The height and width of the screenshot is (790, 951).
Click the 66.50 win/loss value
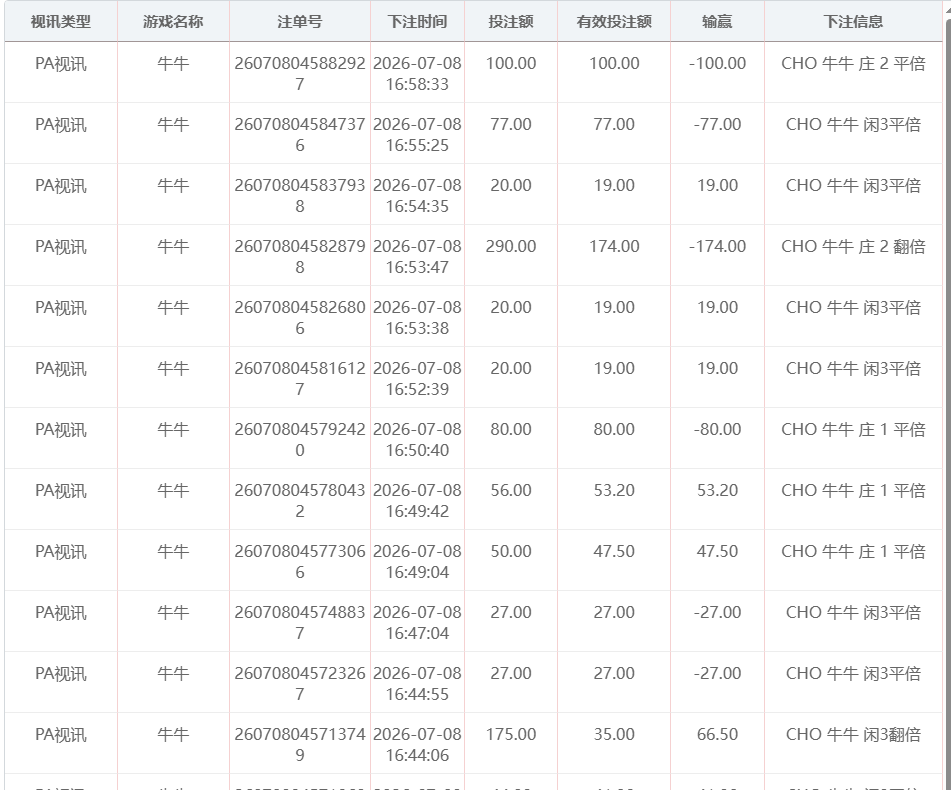click(x=717, y=734)
